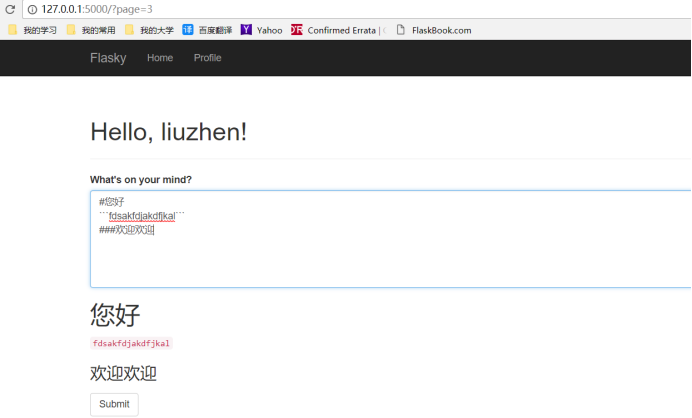Click the previewed fdsakfdjakdfjkal code snippet

click(x=131, y=343)
